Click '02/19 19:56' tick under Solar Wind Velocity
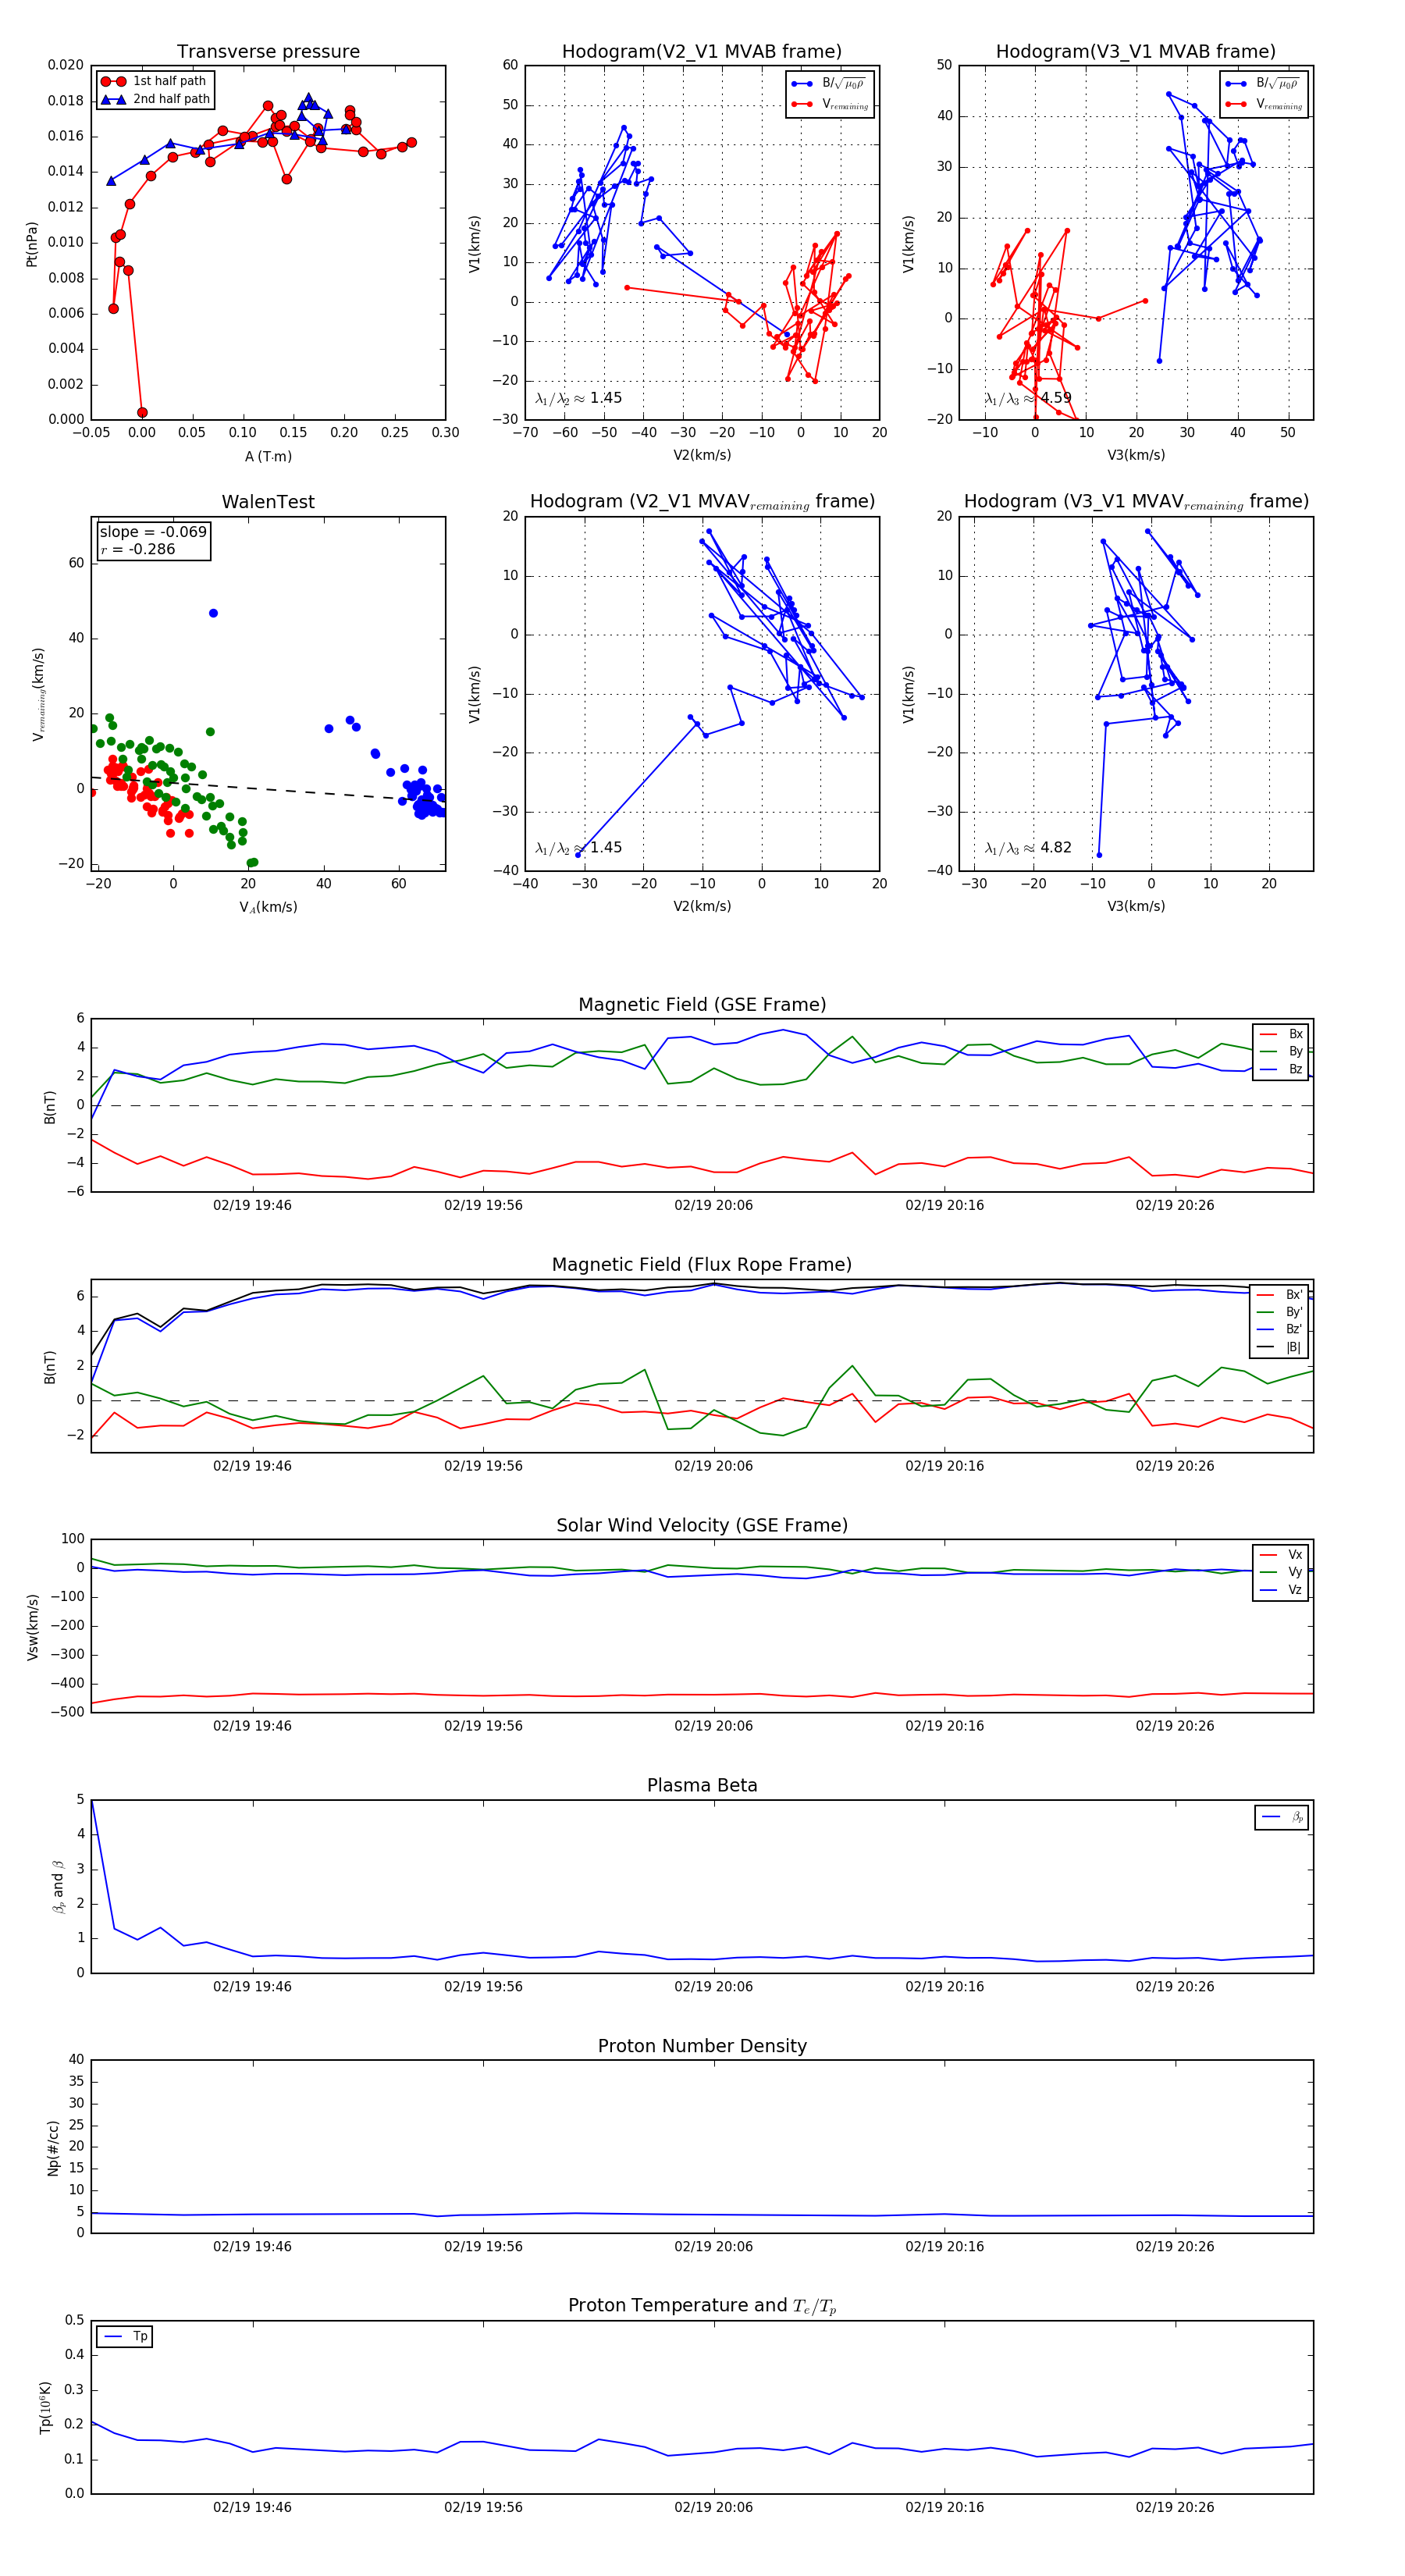Viewport: 1405px width, 2576px height. (x=483, y=1726)
